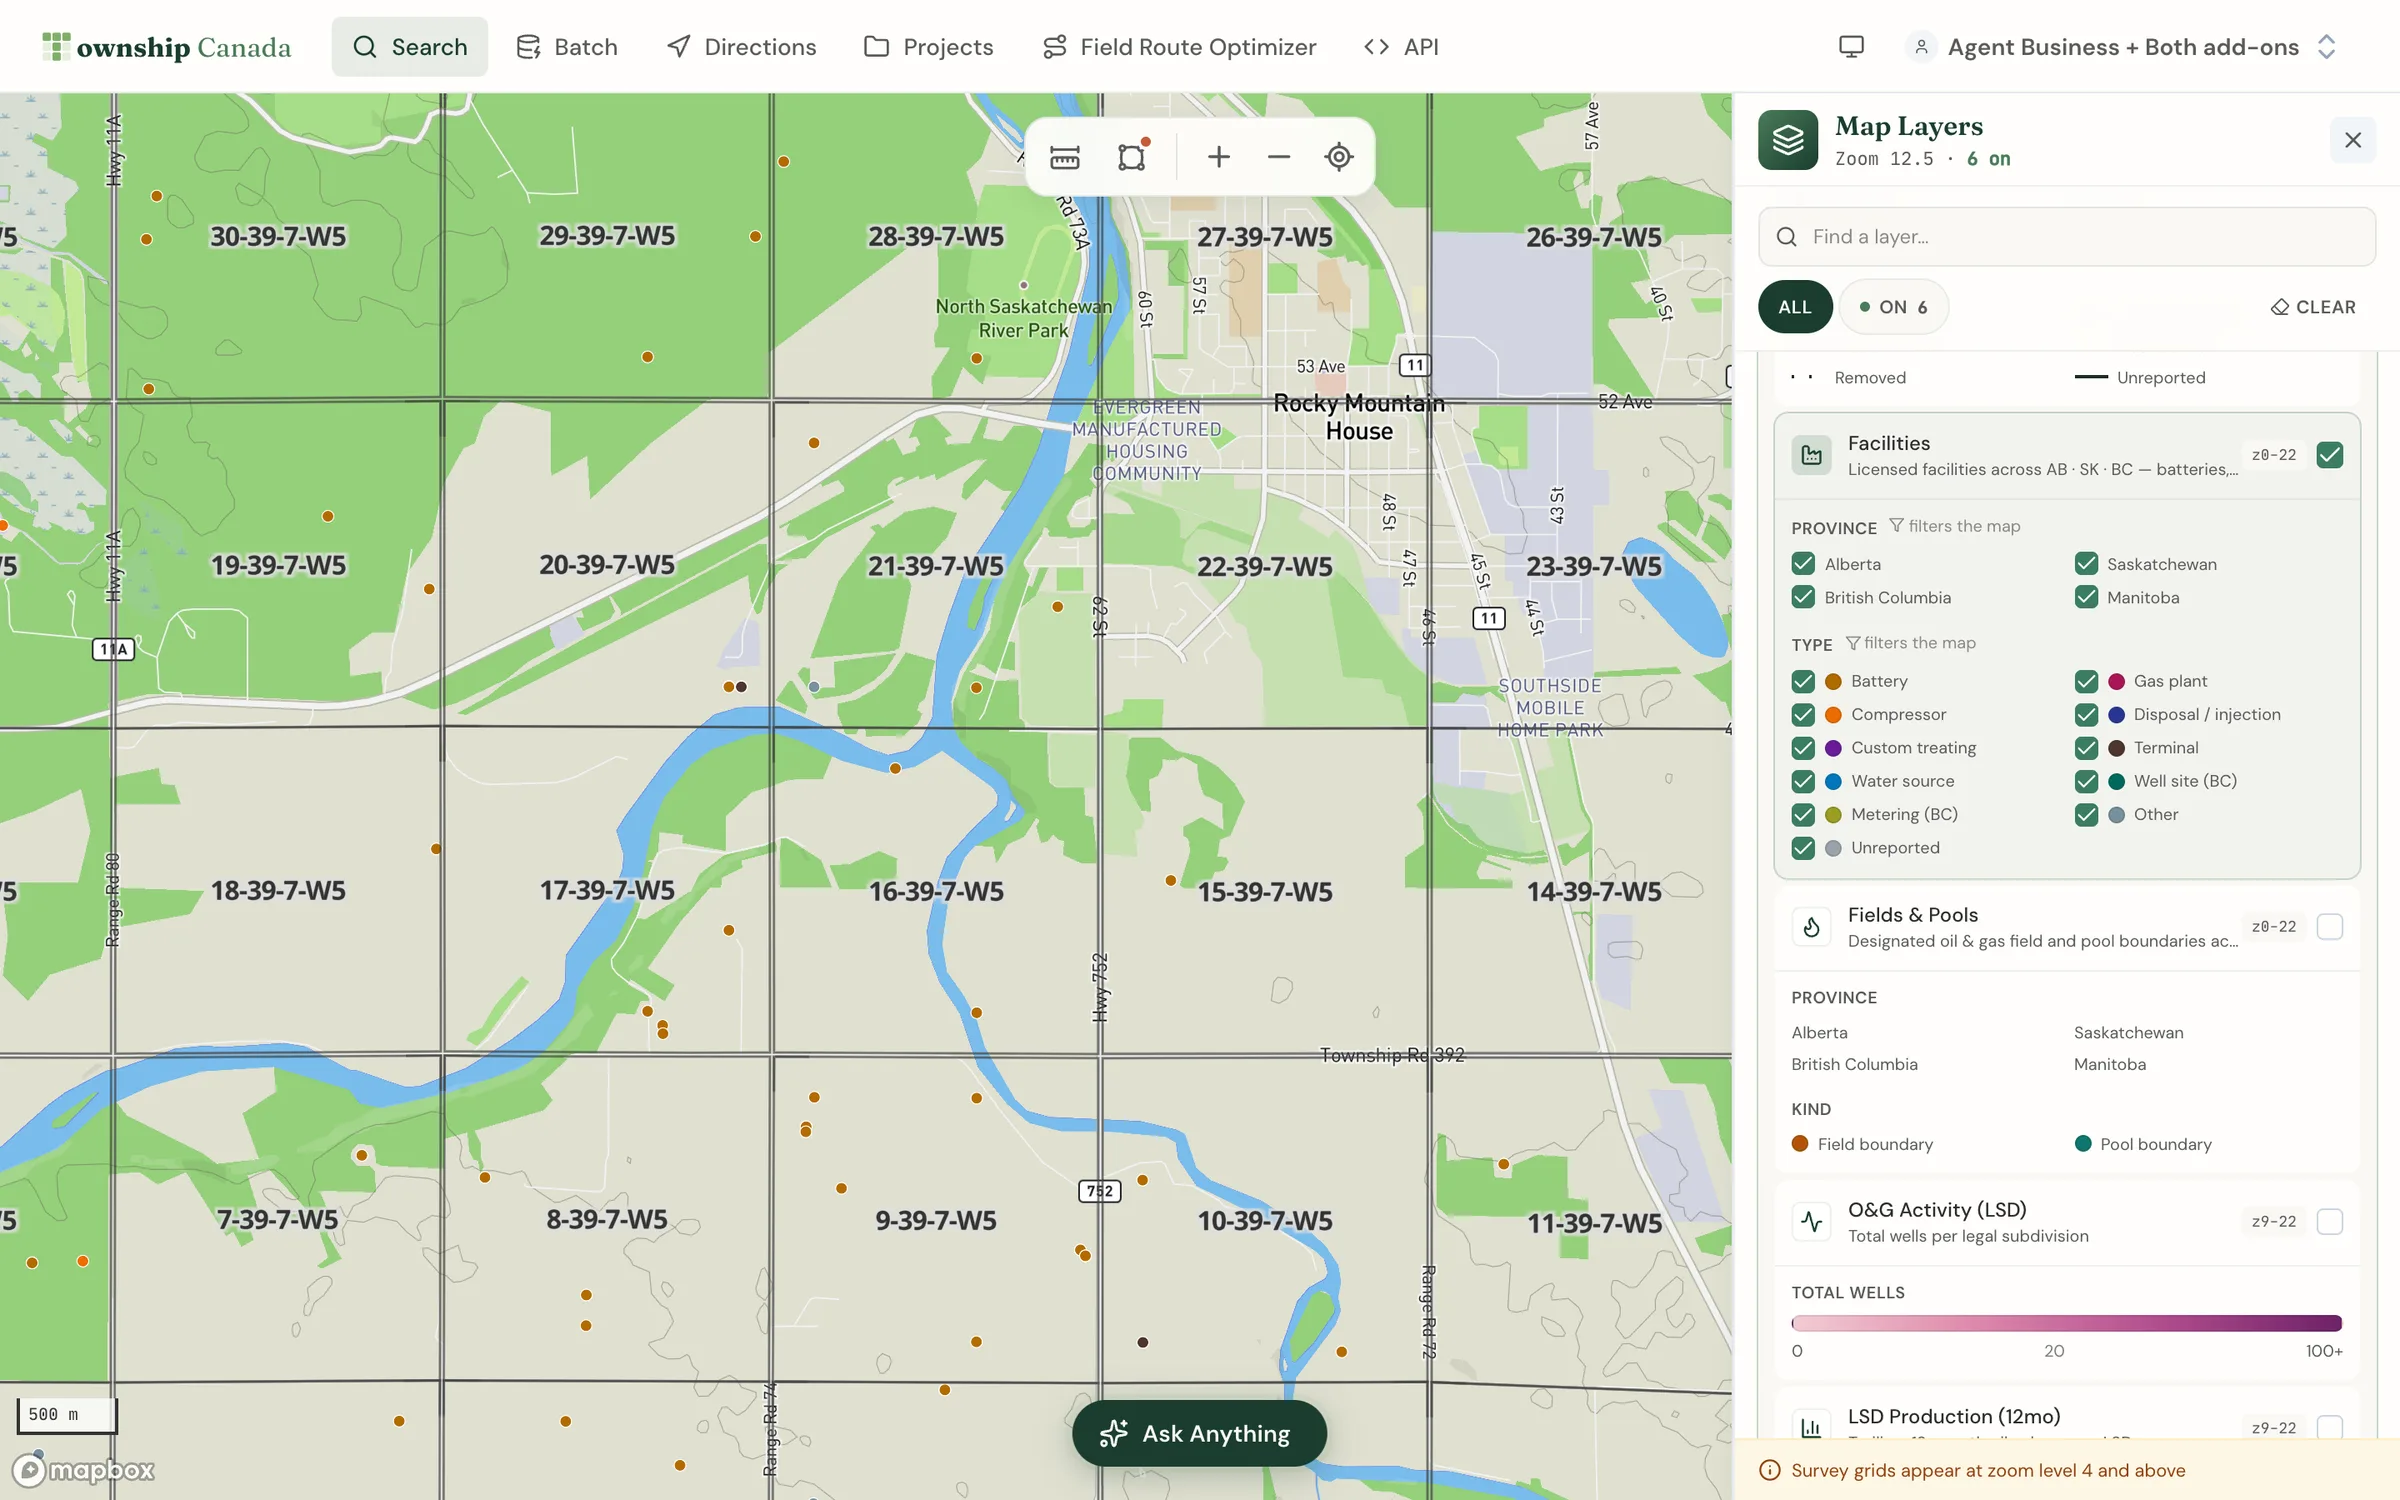This screenshot has width=2400, height=1500.
Task: Click the Township Canada logo
Action: [x=166, y=47]
